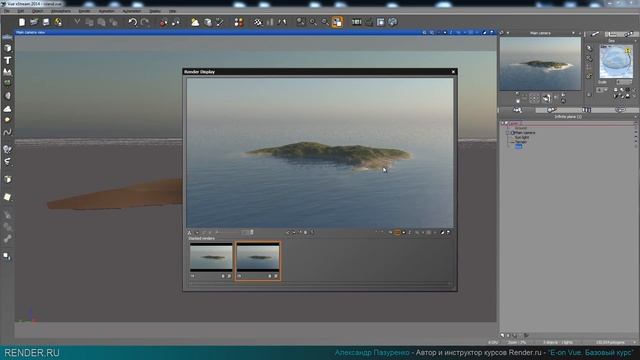Create a new scene with toolbar icon

click(x=22, y=22)
